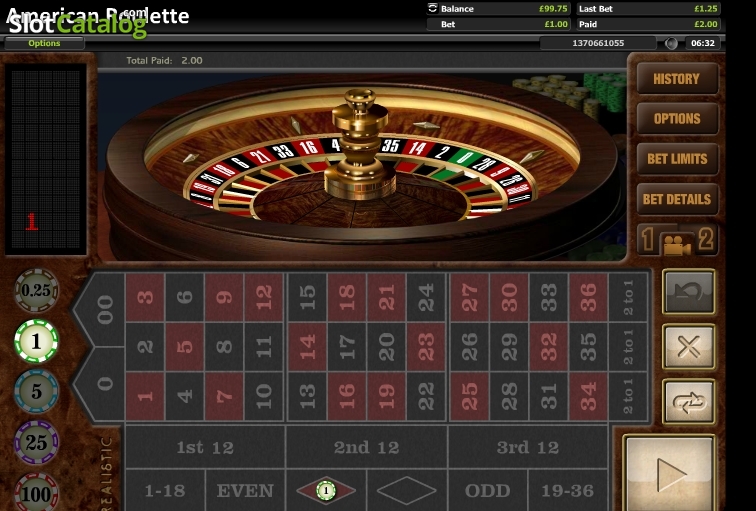
Task: View the BET LIMITS
Action: coord(677,159)
